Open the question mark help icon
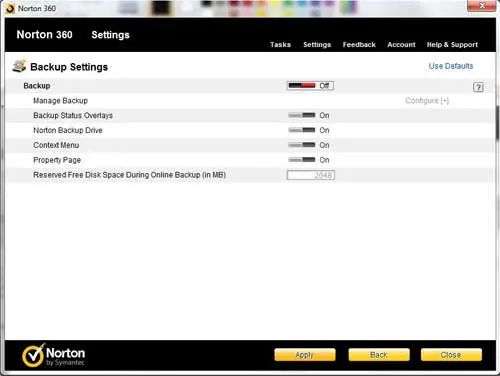 pyautogui.click(x=478, y=87)
